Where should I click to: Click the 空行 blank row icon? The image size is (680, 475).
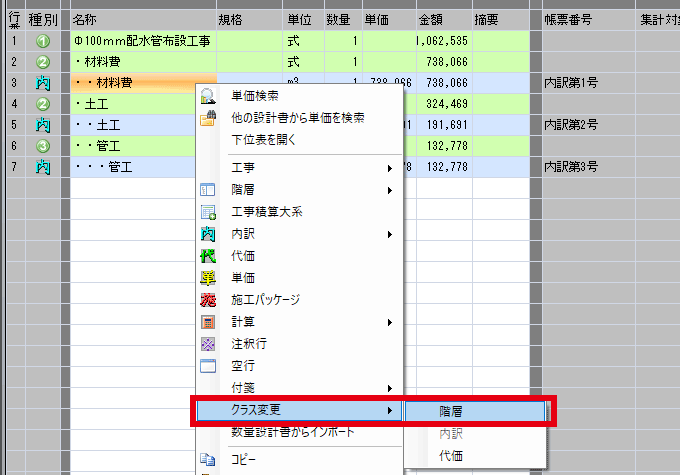pos(208,366)
